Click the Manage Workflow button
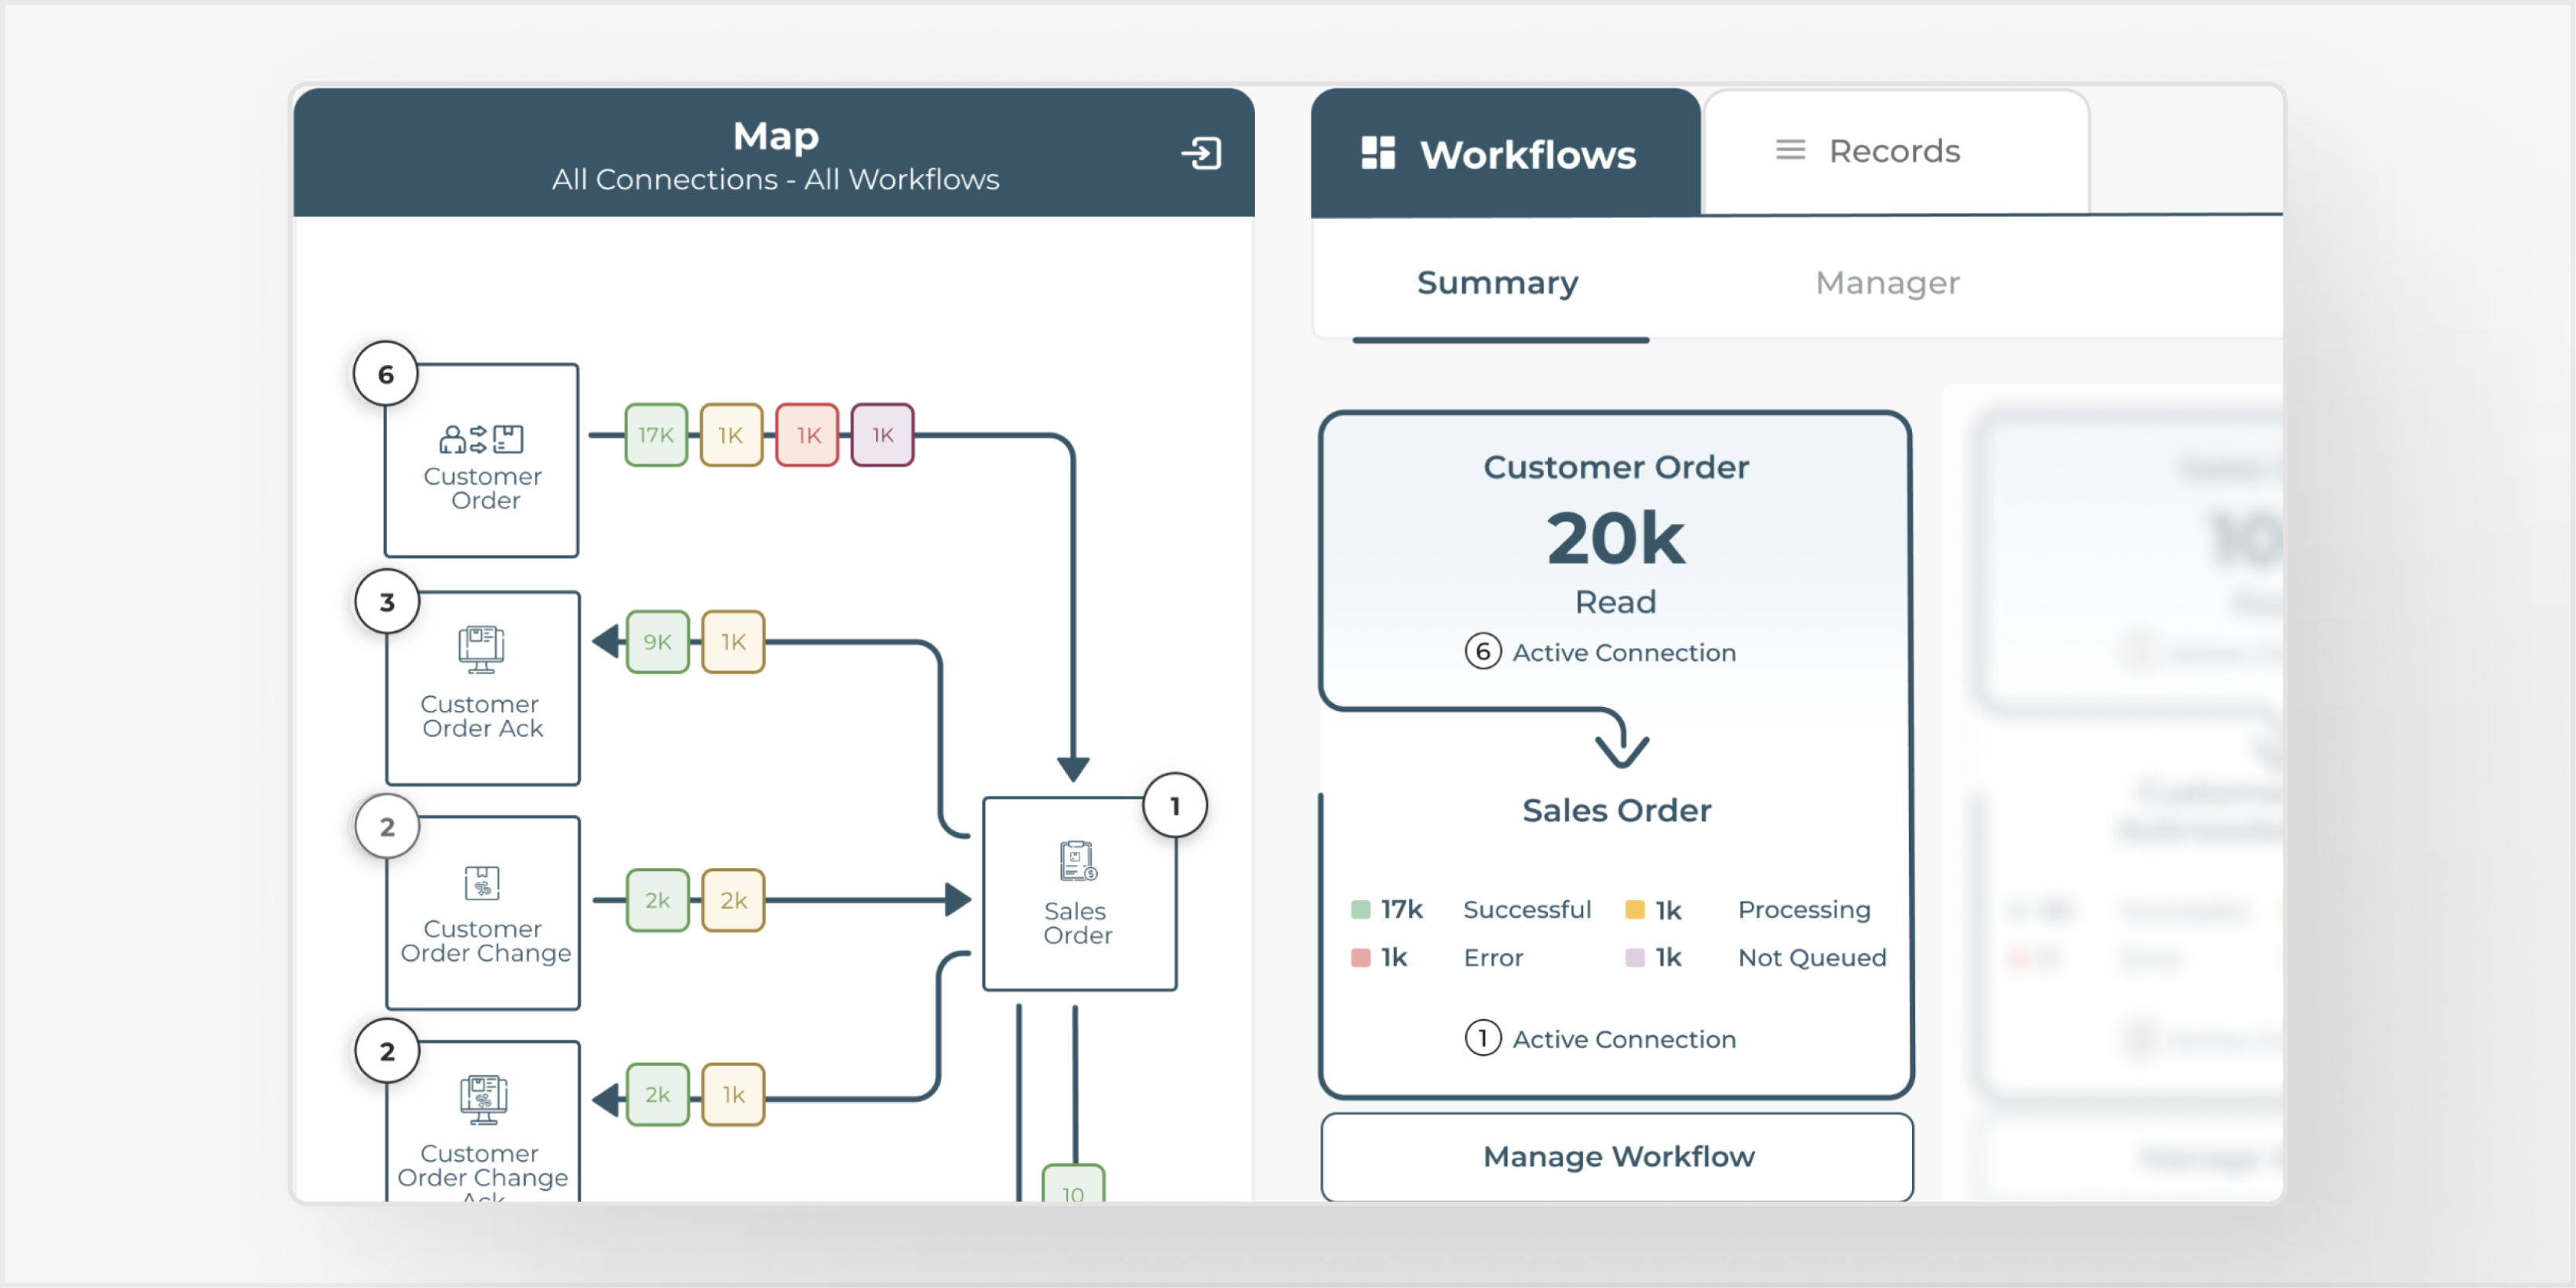Viewport: 2576px width, 1288px height. (1617, 1156)
